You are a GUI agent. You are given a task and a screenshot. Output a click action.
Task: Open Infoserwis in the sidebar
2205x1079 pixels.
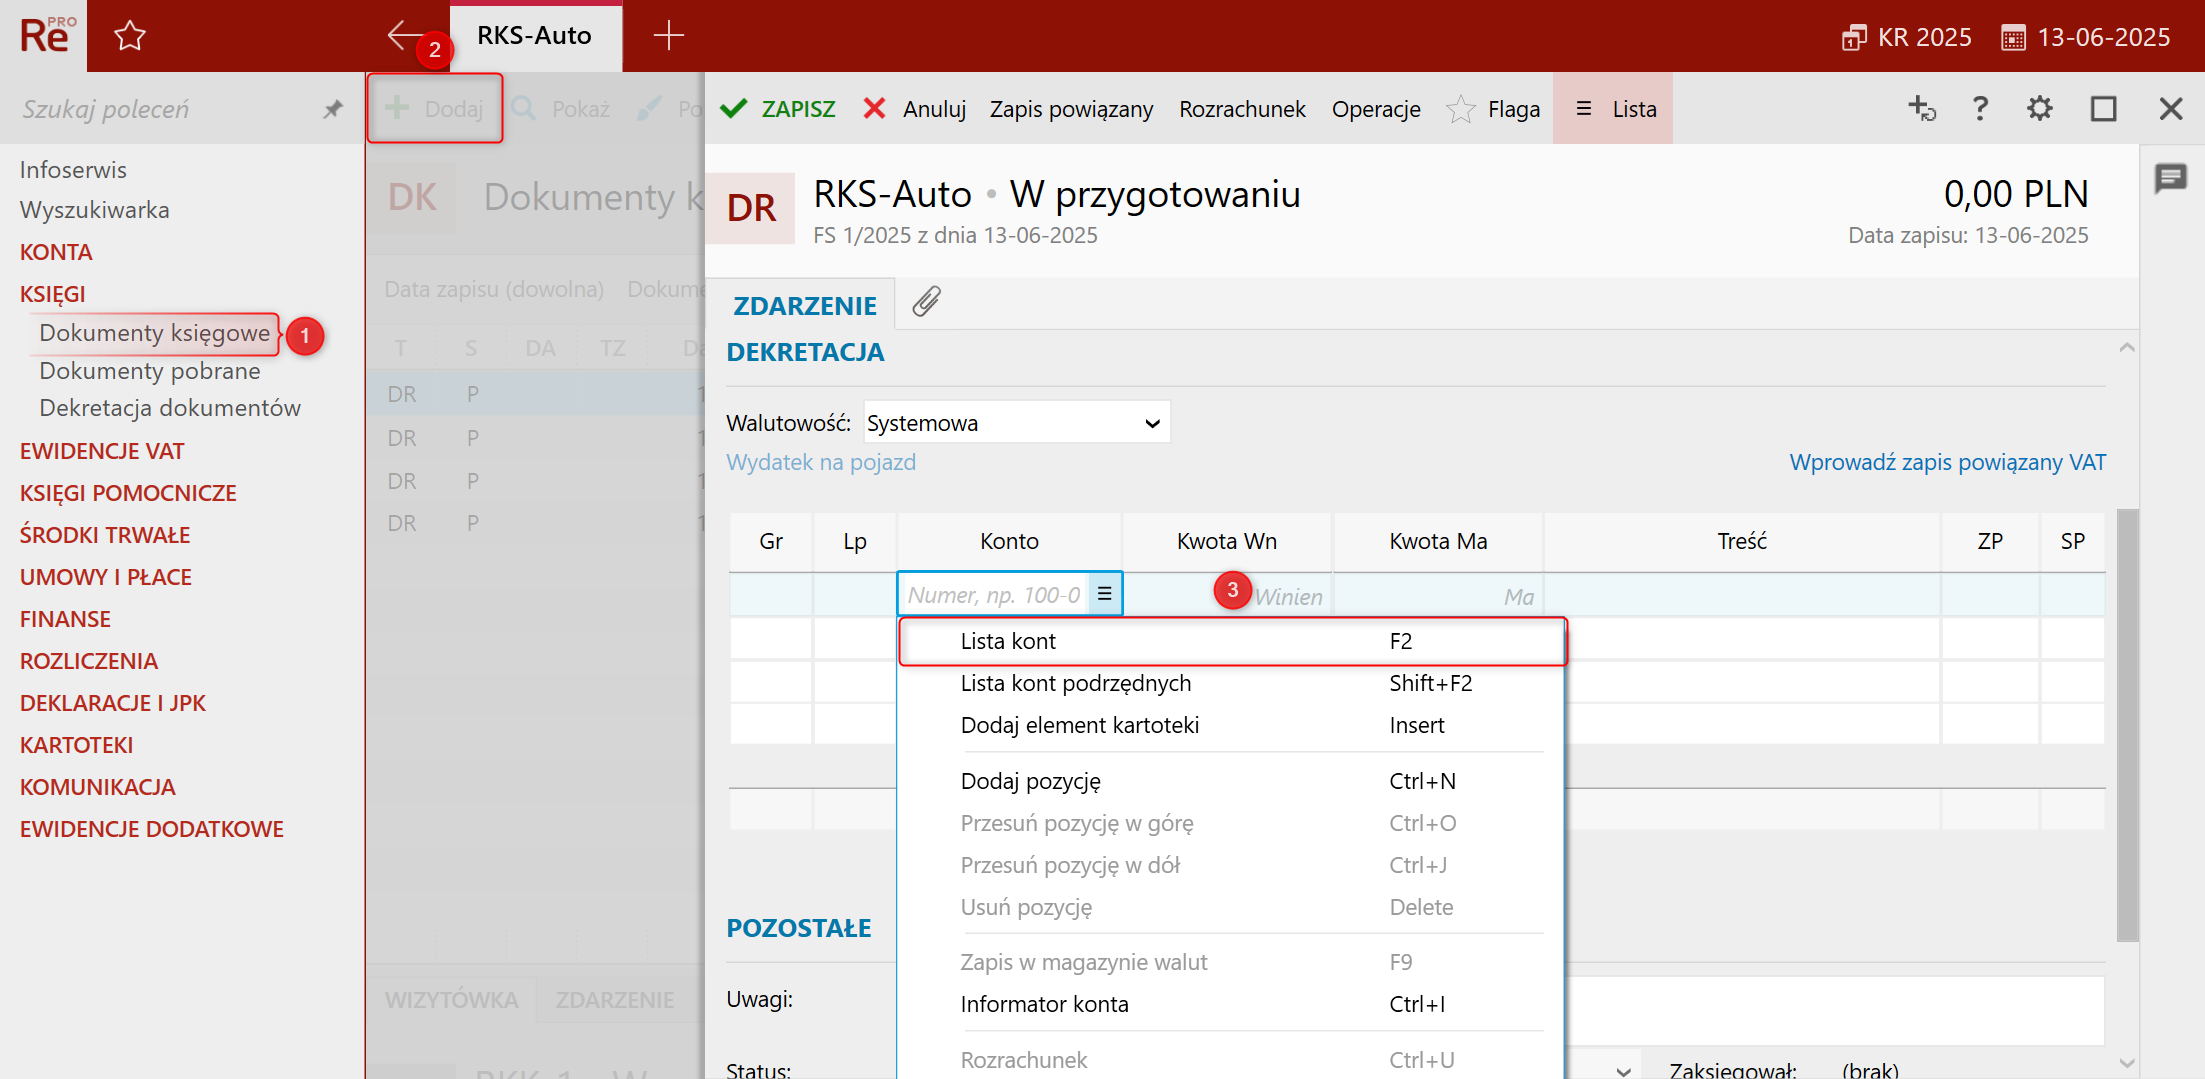tap(73, 170)
